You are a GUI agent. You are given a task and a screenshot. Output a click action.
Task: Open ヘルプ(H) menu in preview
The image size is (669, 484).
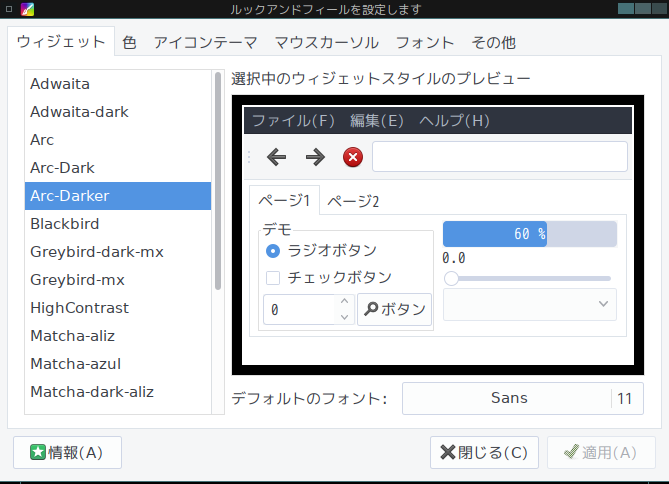[x=454, y=121]
